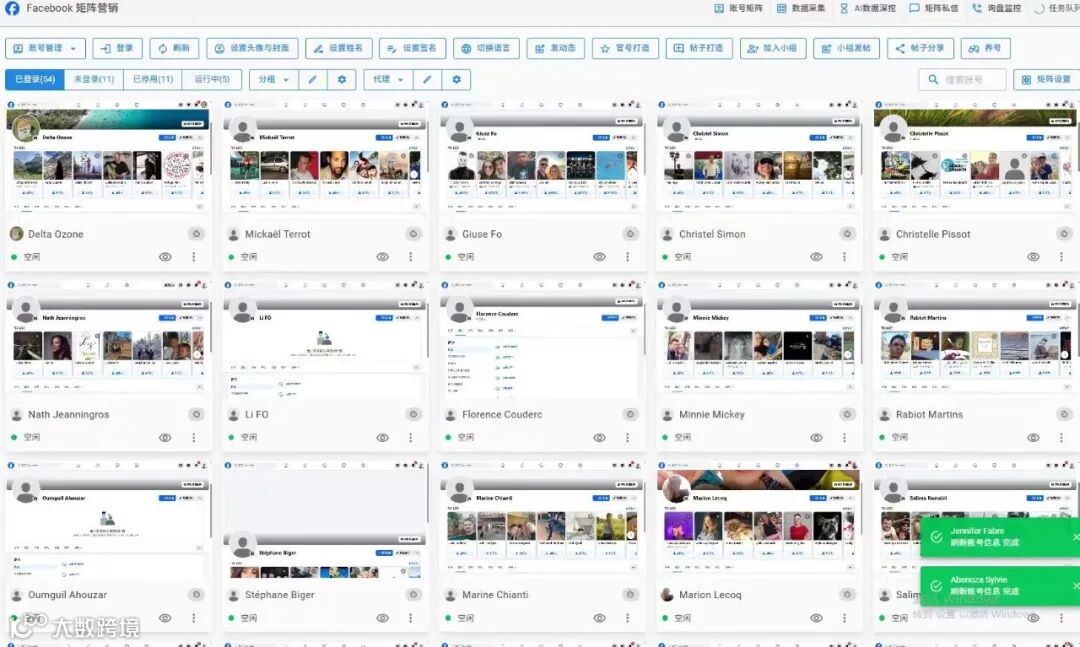
Task: Dismiss the Jennifer Fabre notification toast
Action: pos(1076,537)
